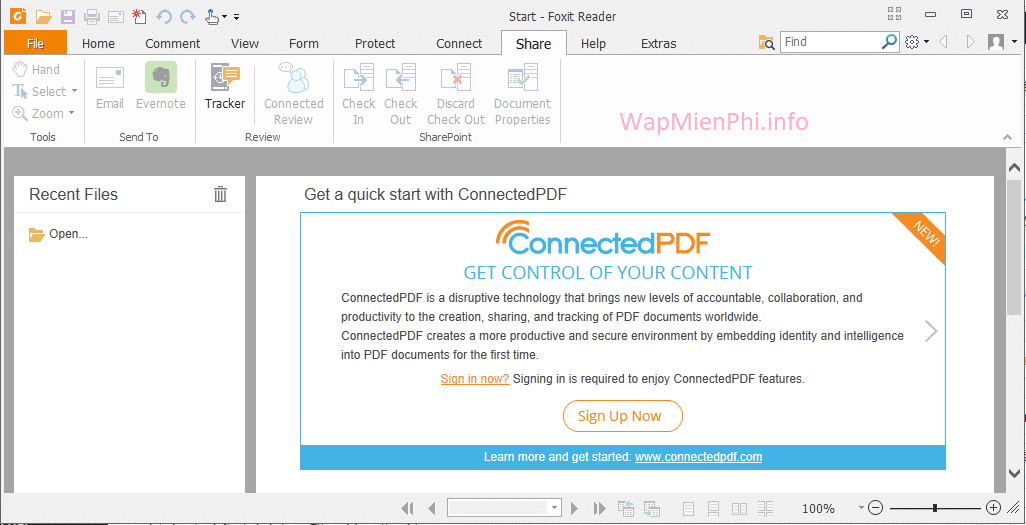Click the SharePoint Check Out button
This screenshot has height=525, width=1026.
(x=400, y=94)
